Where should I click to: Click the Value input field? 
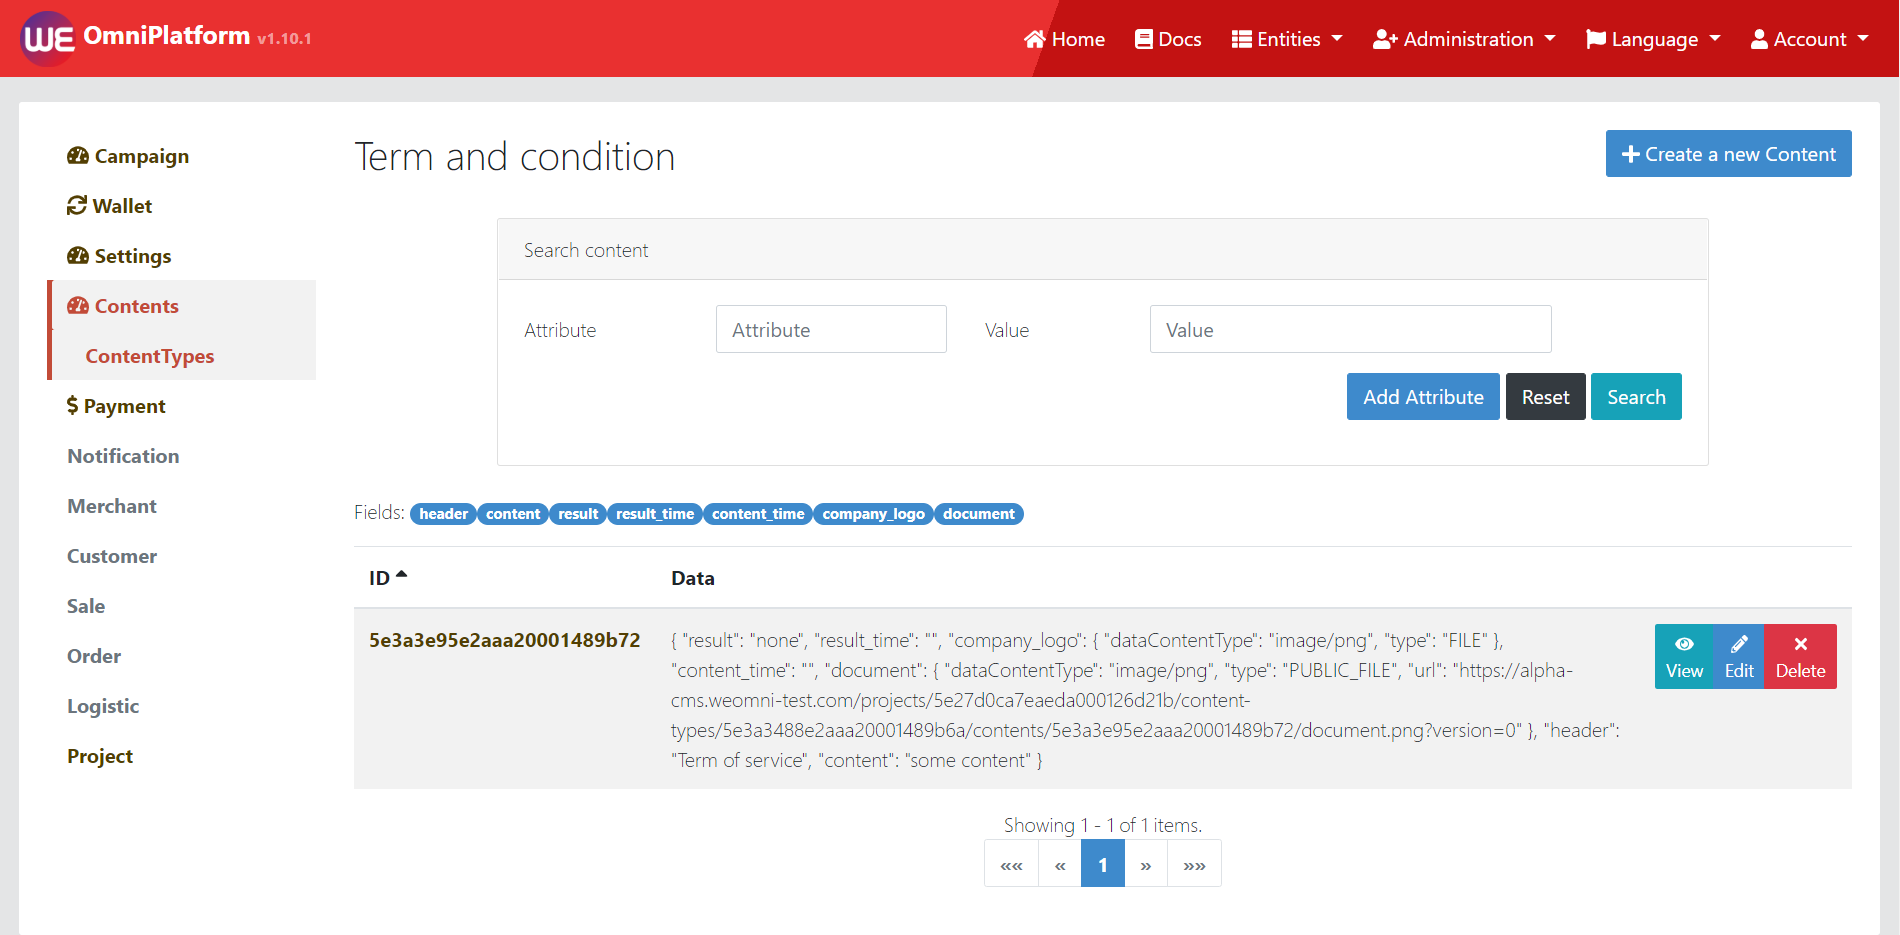coord(1350,330)
